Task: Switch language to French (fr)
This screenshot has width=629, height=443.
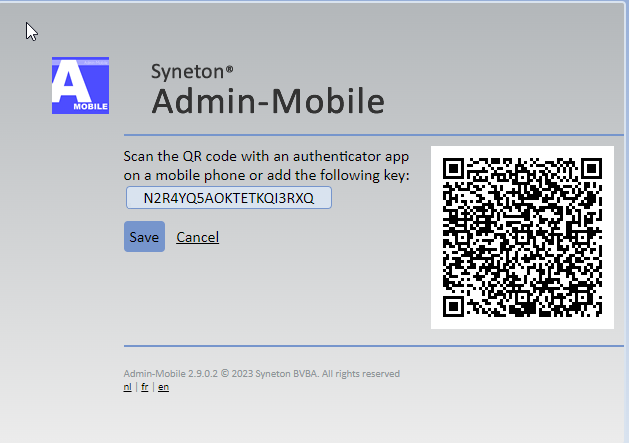Action: (x=144, y=387)
